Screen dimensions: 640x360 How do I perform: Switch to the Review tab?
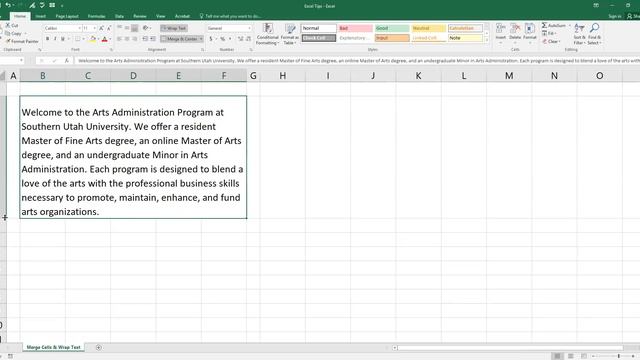click(x=140, y=16)
